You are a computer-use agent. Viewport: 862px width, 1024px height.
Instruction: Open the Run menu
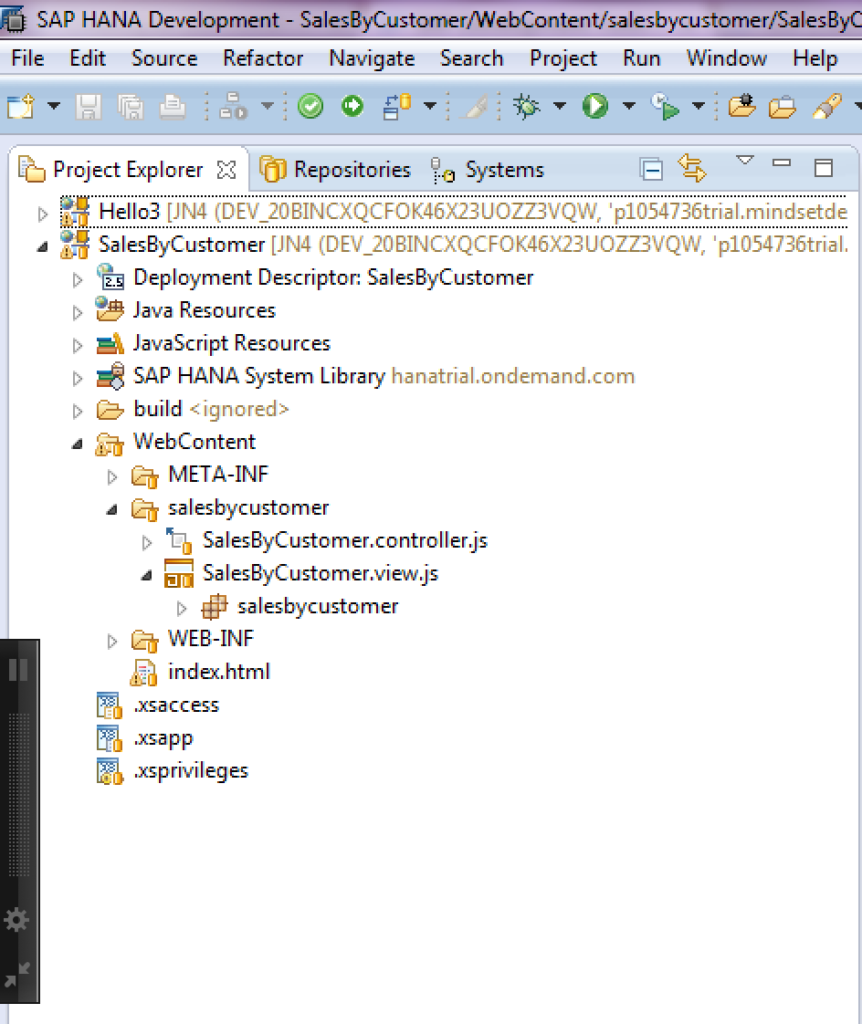tap(641, 58)
